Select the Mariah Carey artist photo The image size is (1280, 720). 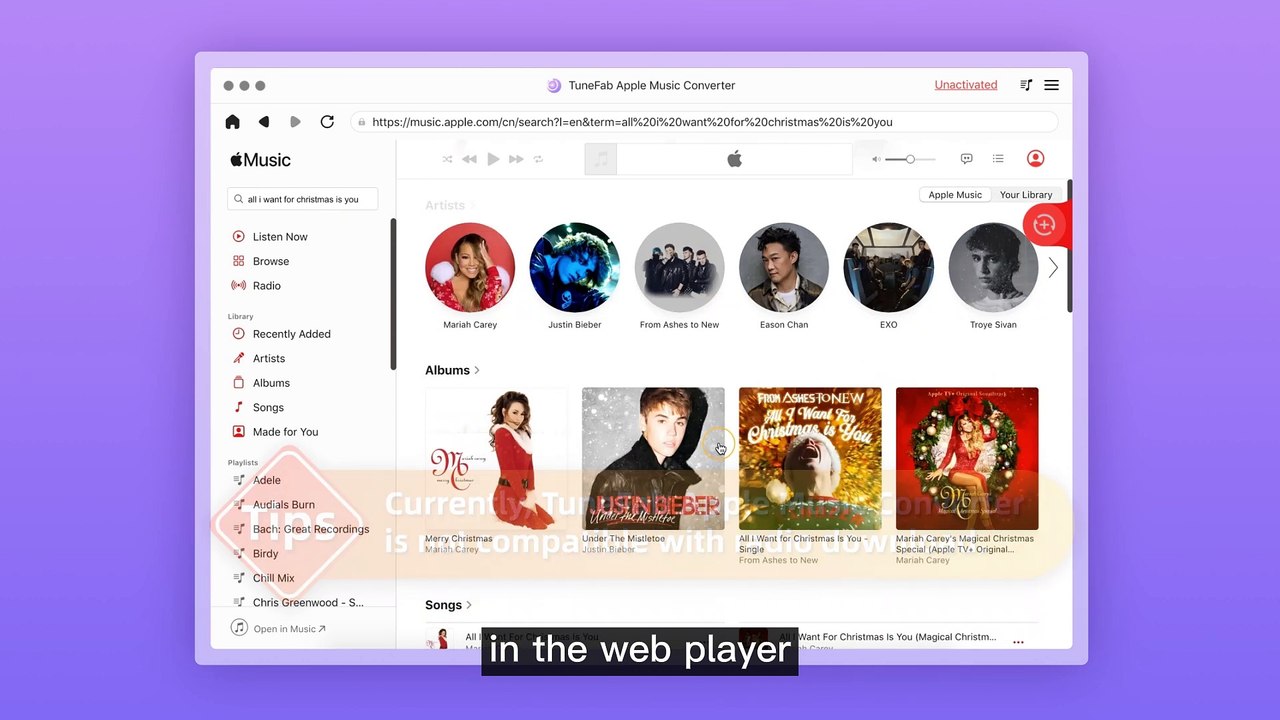coord(470,268)
